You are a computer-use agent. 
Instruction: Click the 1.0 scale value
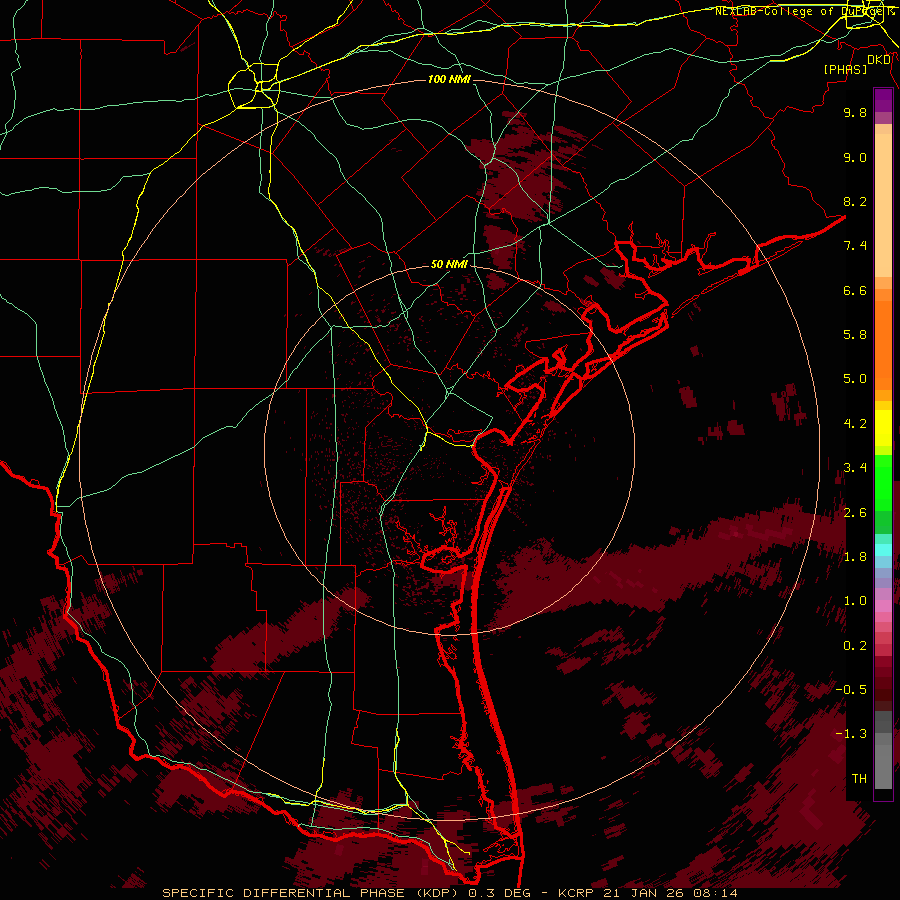[x=855, y=601]
